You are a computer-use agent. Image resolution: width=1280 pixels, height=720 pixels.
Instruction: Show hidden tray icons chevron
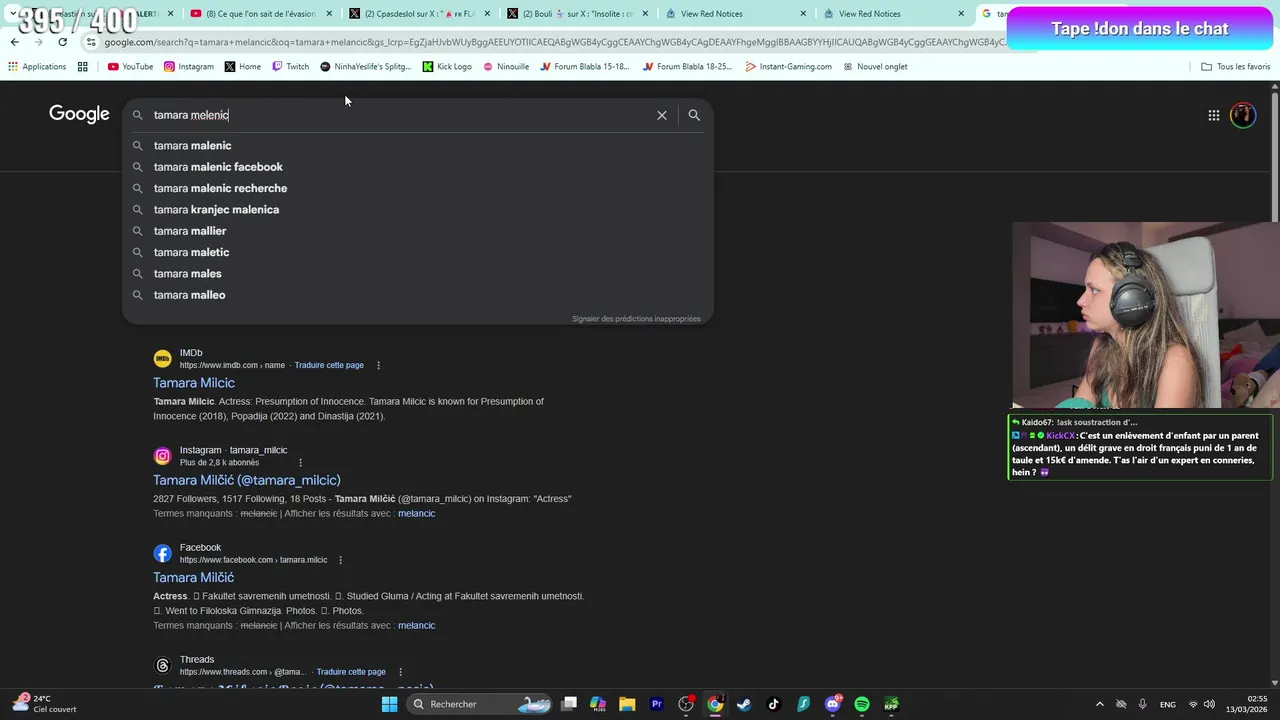(x=1099, y=704)
